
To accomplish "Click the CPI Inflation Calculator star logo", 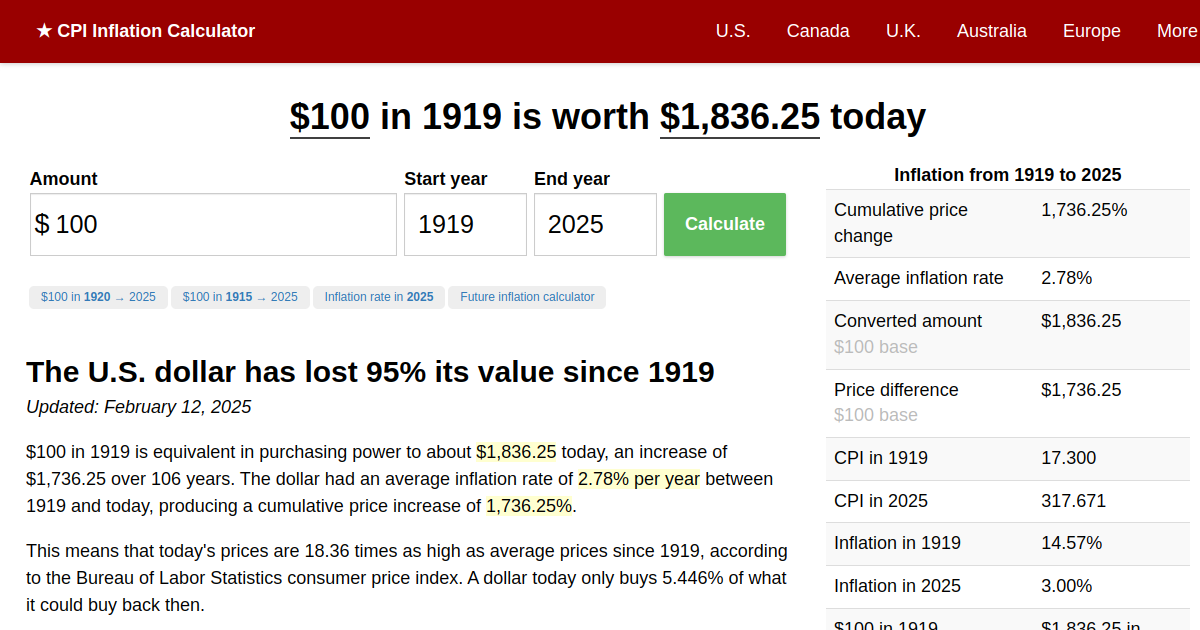I will (145, 31).
